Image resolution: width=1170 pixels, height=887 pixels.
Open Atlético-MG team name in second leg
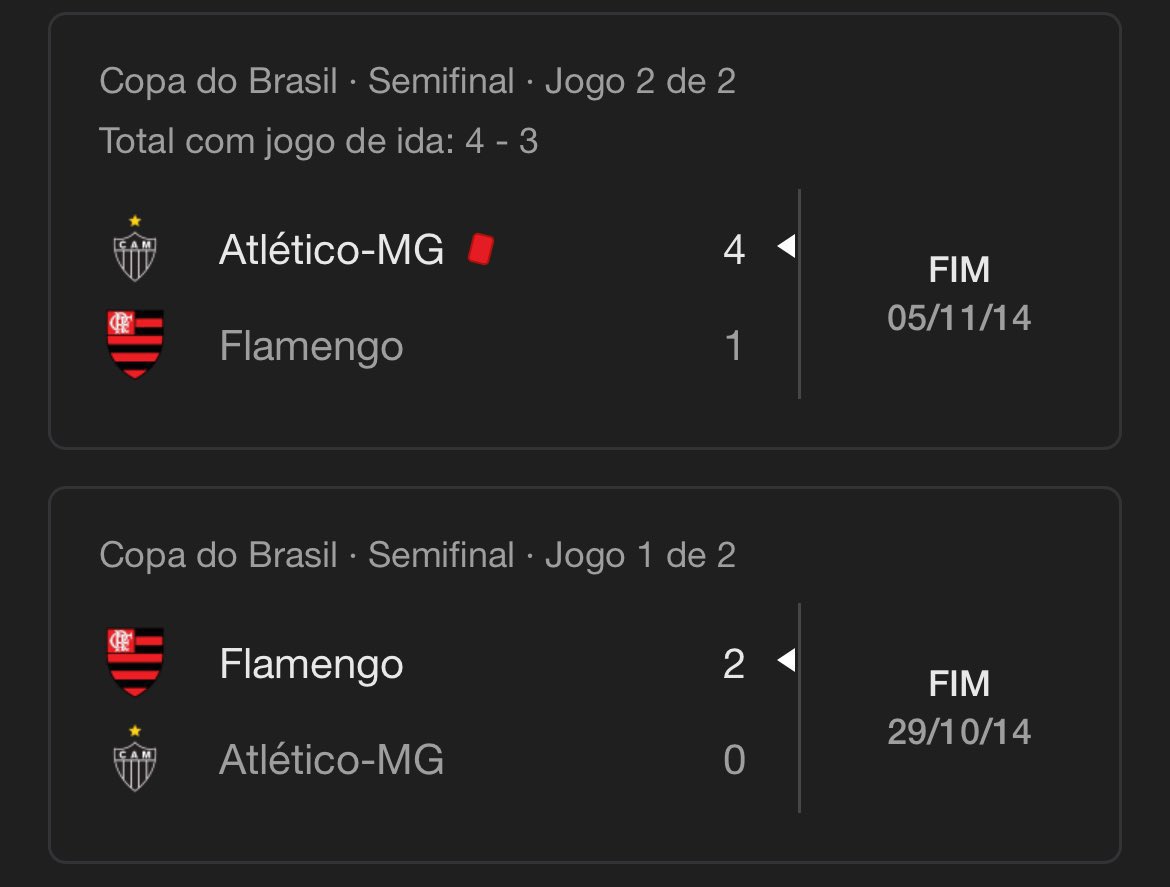[x=331, y=249]
